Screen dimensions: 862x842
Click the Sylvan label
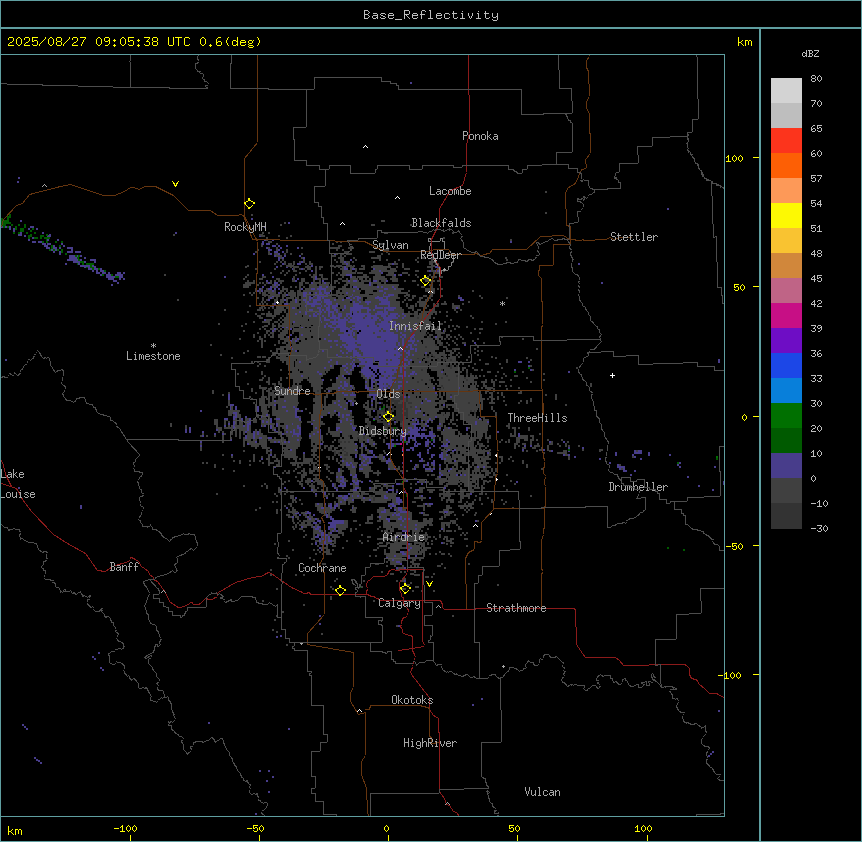[x=390, y=245]
